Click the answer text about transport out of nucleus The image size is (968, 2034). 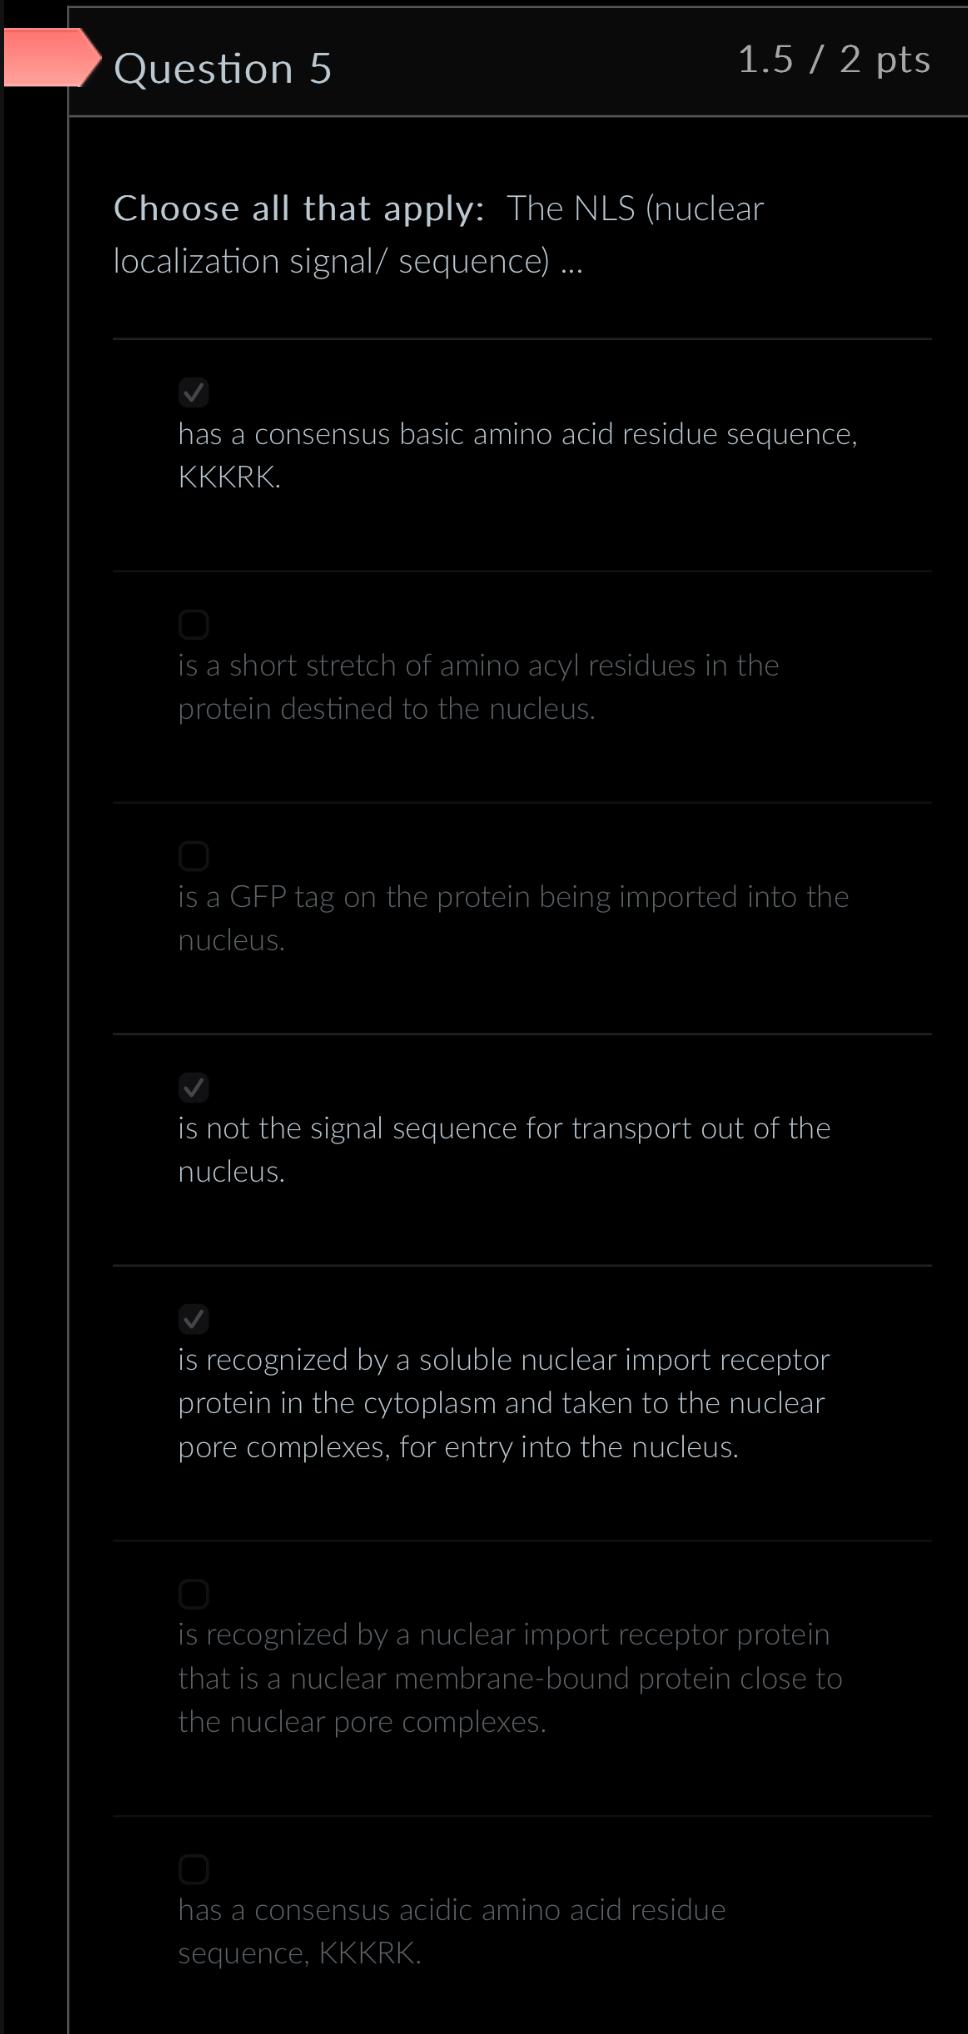click(504, 1148)
